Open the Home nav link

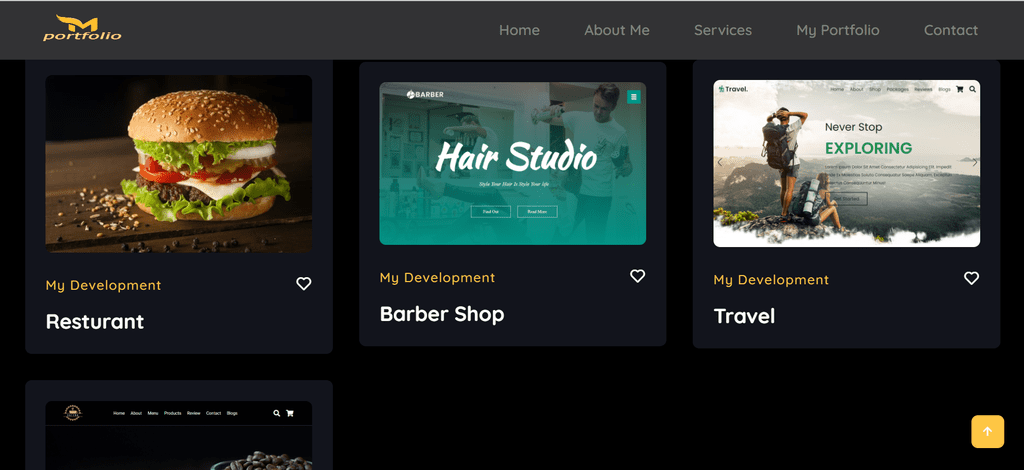click(519, 30)
